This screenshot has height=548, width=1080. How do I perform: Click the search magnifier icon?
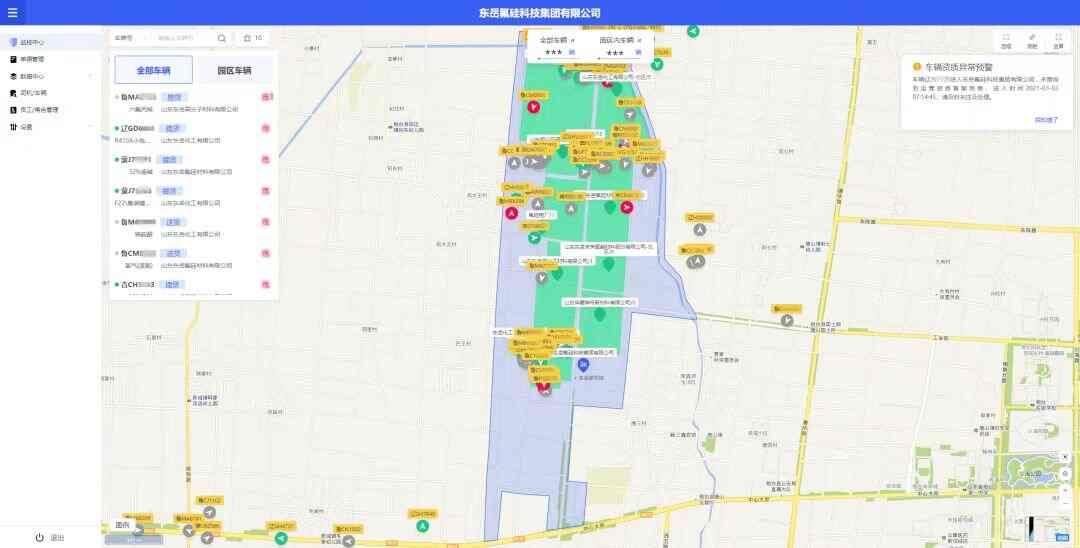point(222,38)
